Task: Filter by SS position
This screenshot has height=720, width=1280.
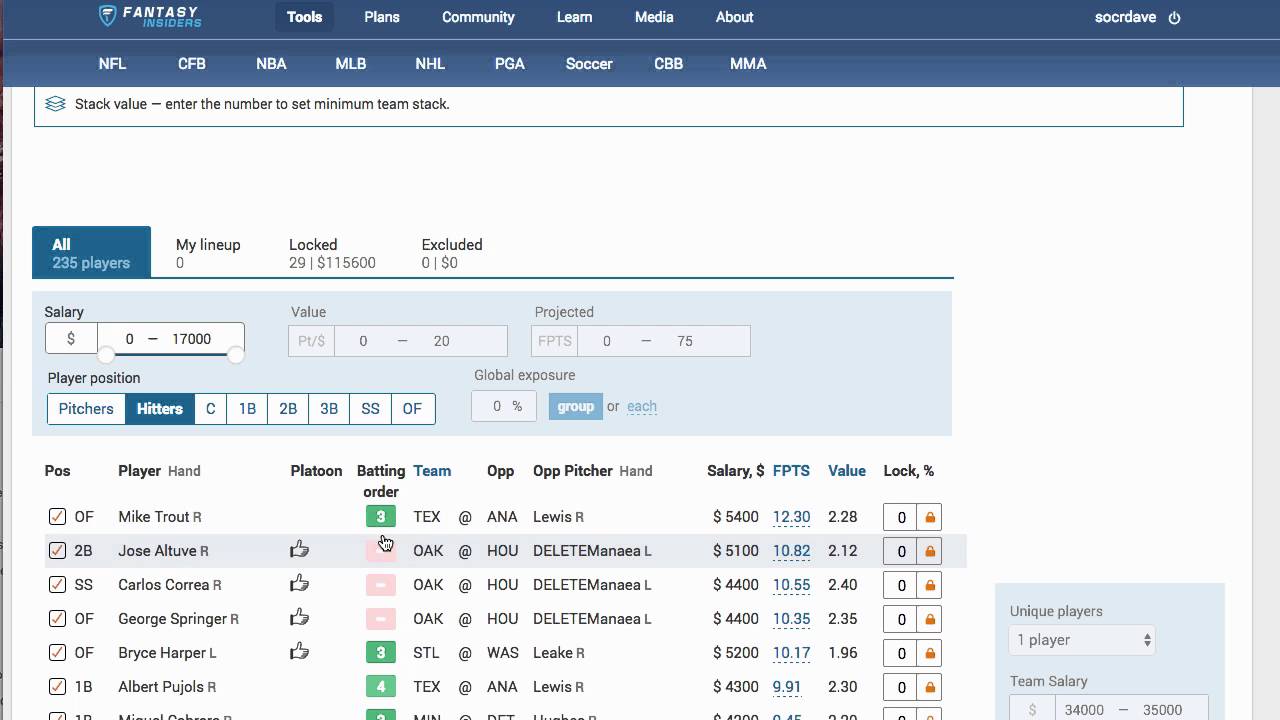Action: pyautogui.click(x=370, y=409)
